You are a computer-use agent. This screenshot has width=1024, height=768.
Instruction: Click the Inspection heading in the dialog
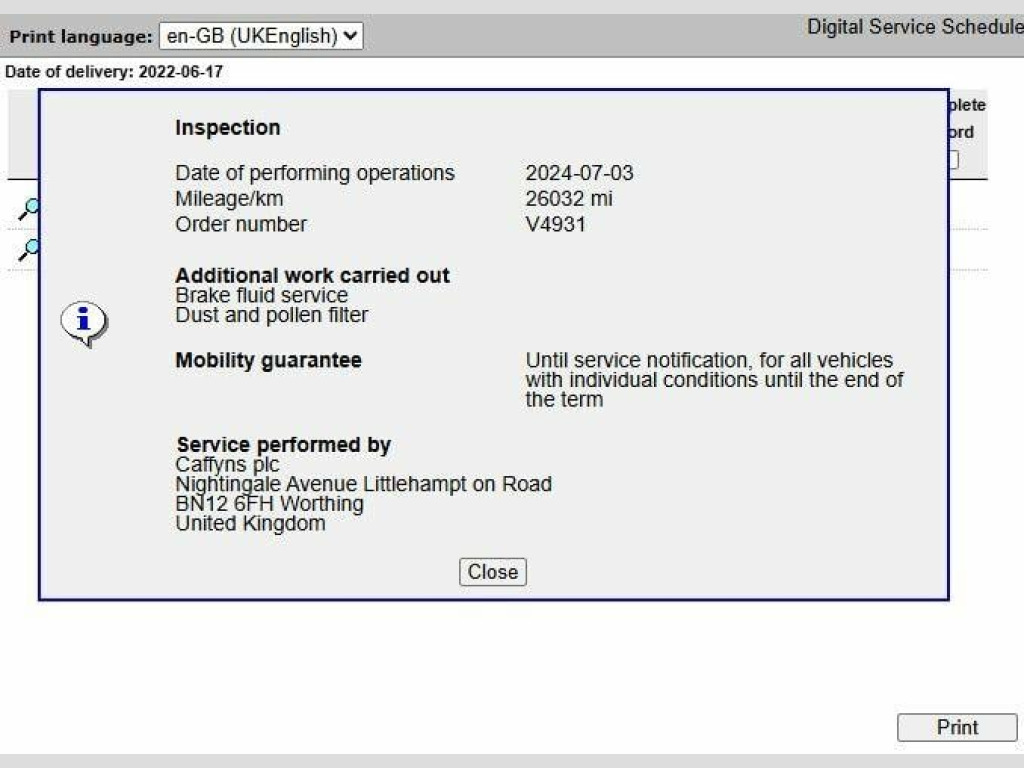[227, 128]
